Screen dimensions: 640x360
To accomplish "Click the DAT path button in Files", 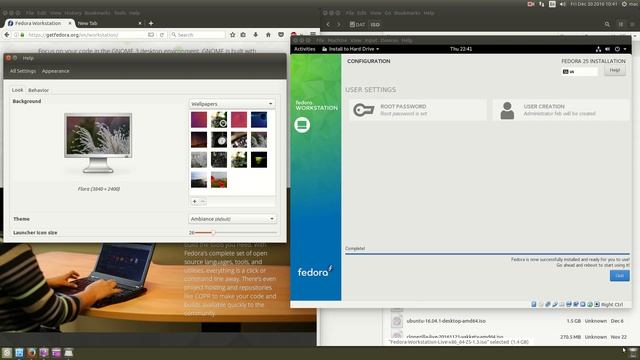I will [x=358, y=24].
